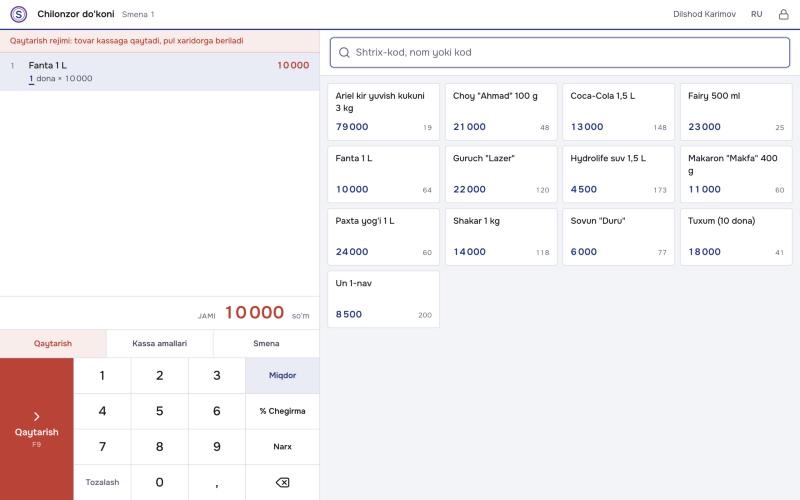800x500 pixels.
Task: Switch to Qaytarish tab
Action: (x=53, y=343)
